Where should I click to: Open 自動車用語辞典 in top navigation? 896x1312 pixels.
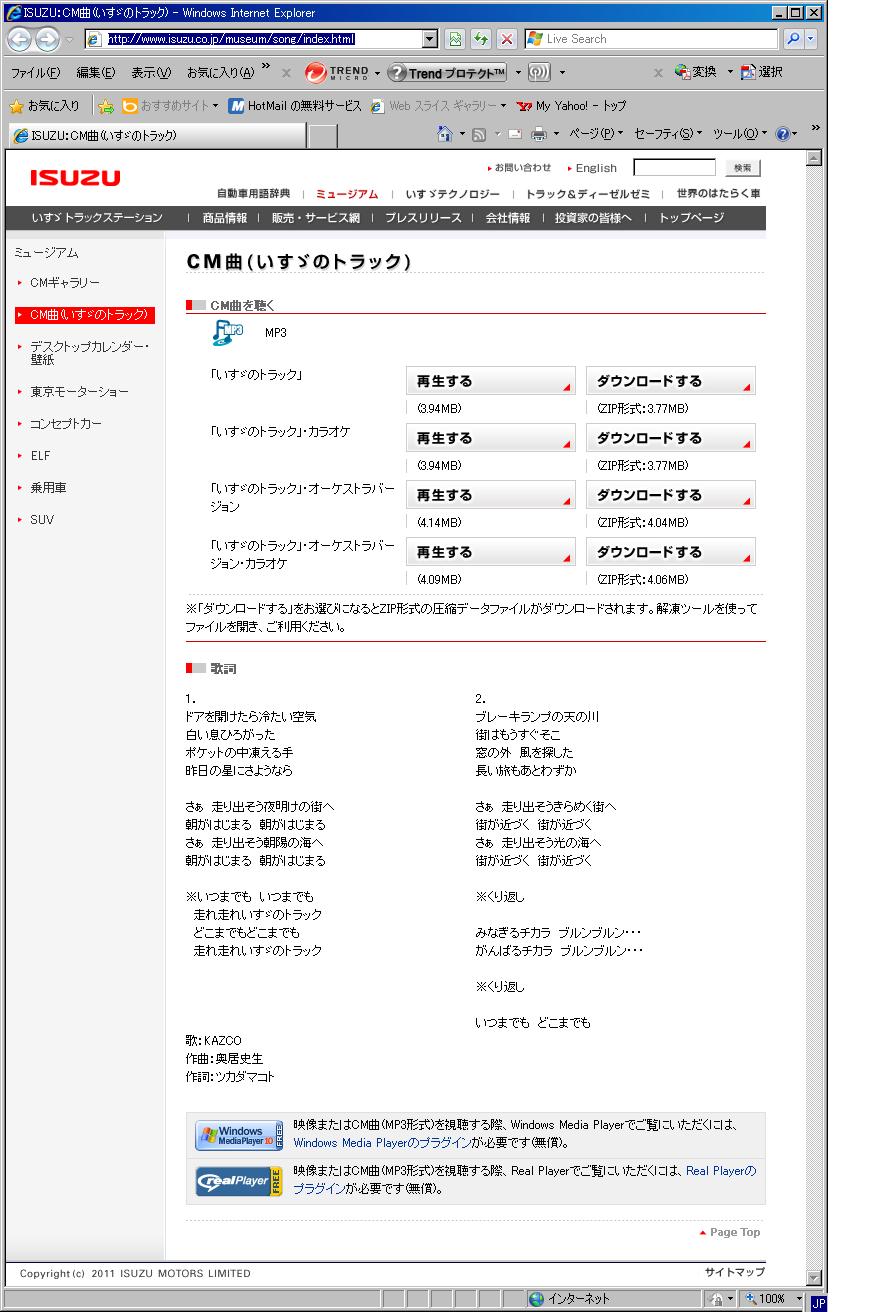coord(253,193)
